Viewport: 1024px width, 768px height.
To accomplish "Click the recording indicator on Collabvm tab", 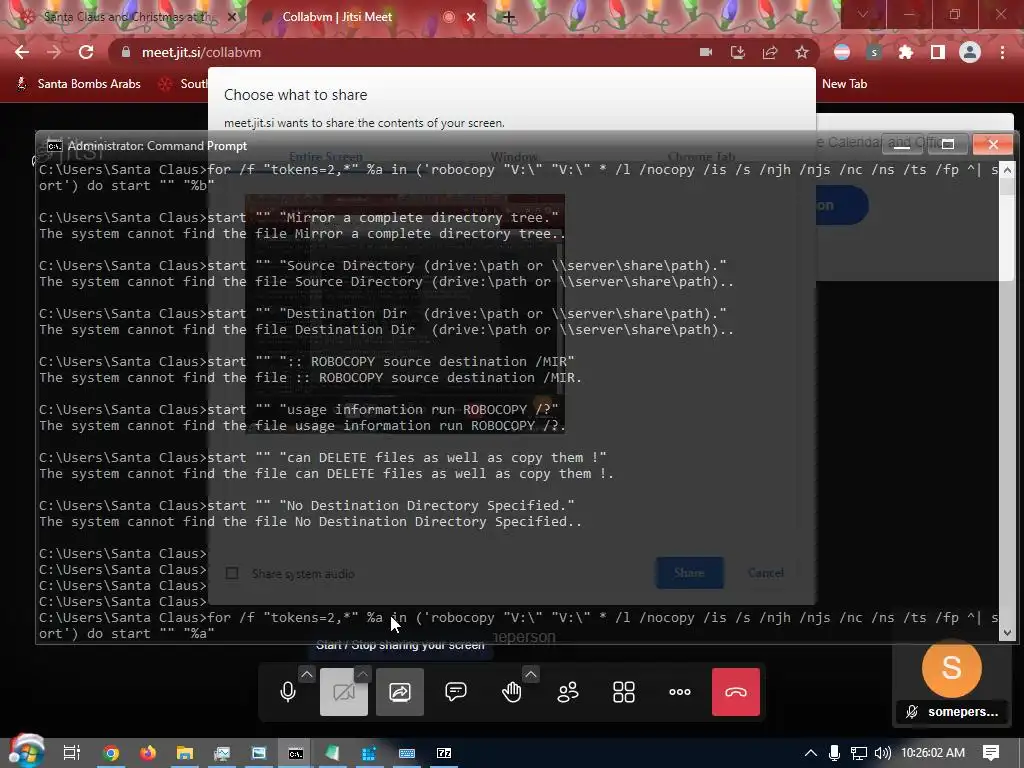I will click(x=449, y=17).
